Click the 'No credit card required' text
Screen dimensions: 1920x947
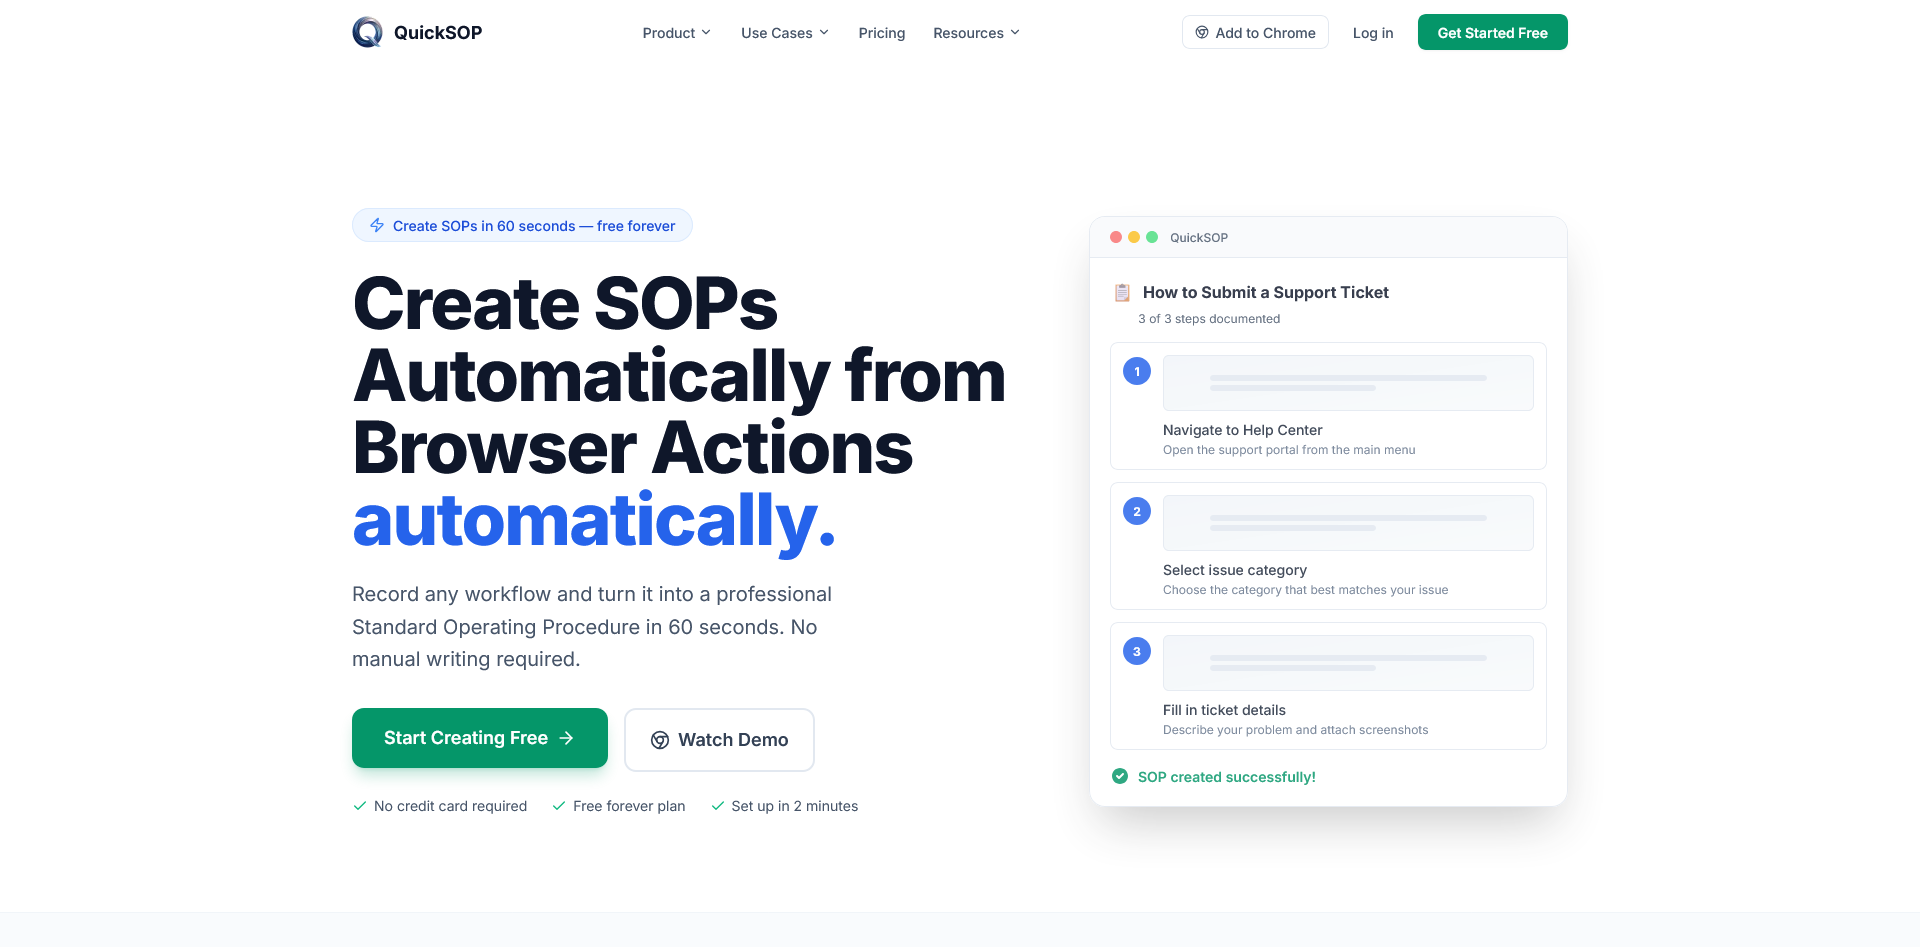click(x=450, y=806)
